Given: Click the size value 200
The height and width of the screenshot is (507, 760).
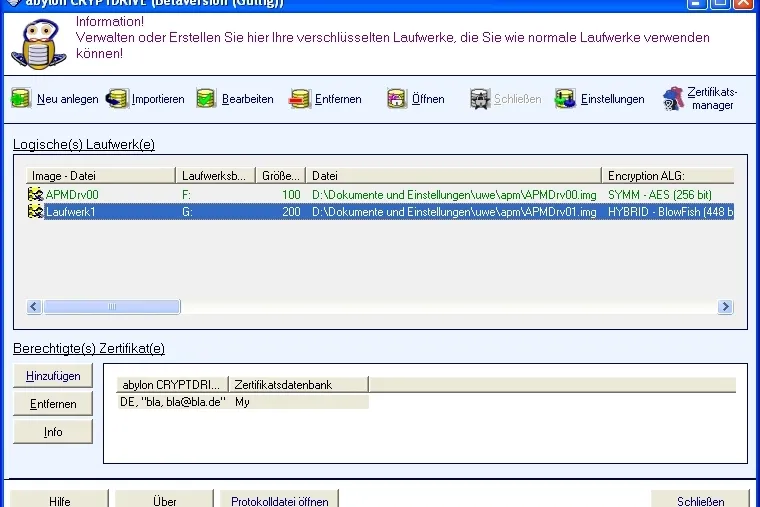Looking at the screenshot, I should click(x=291, y=212).
